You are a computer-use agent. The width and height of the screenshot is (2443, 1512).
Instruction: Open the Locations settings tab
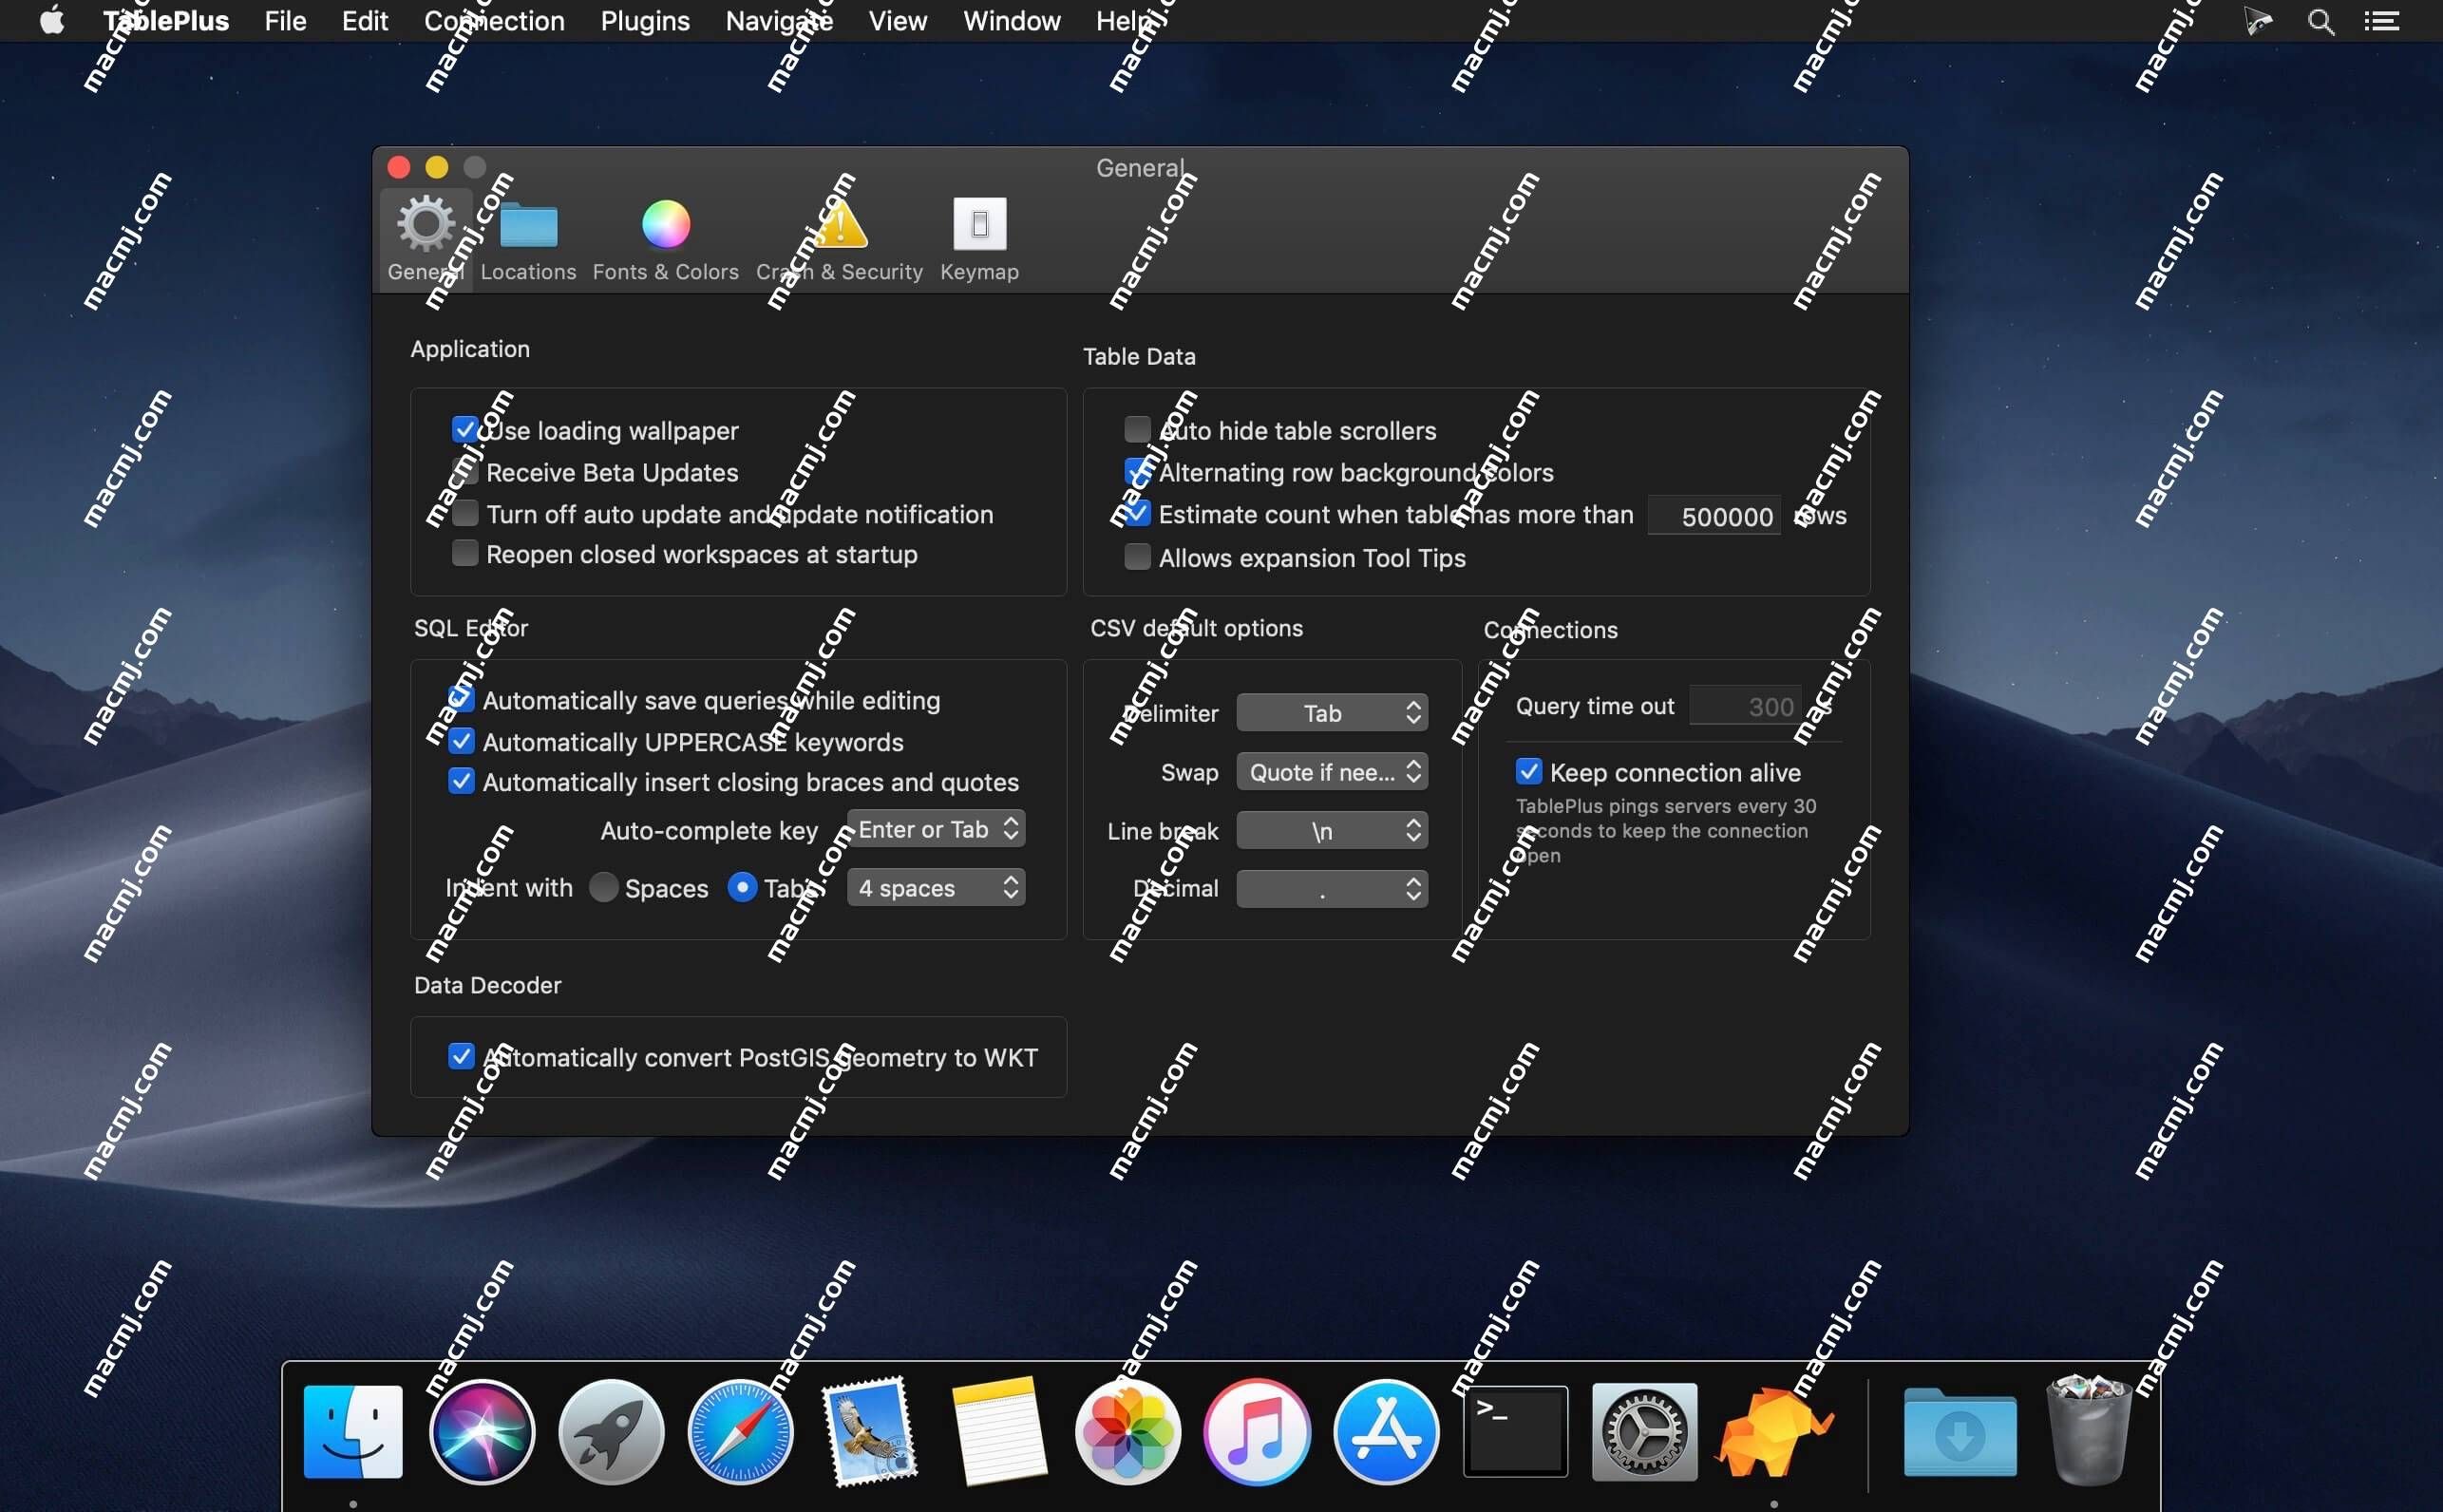click(x=530, y=236)
